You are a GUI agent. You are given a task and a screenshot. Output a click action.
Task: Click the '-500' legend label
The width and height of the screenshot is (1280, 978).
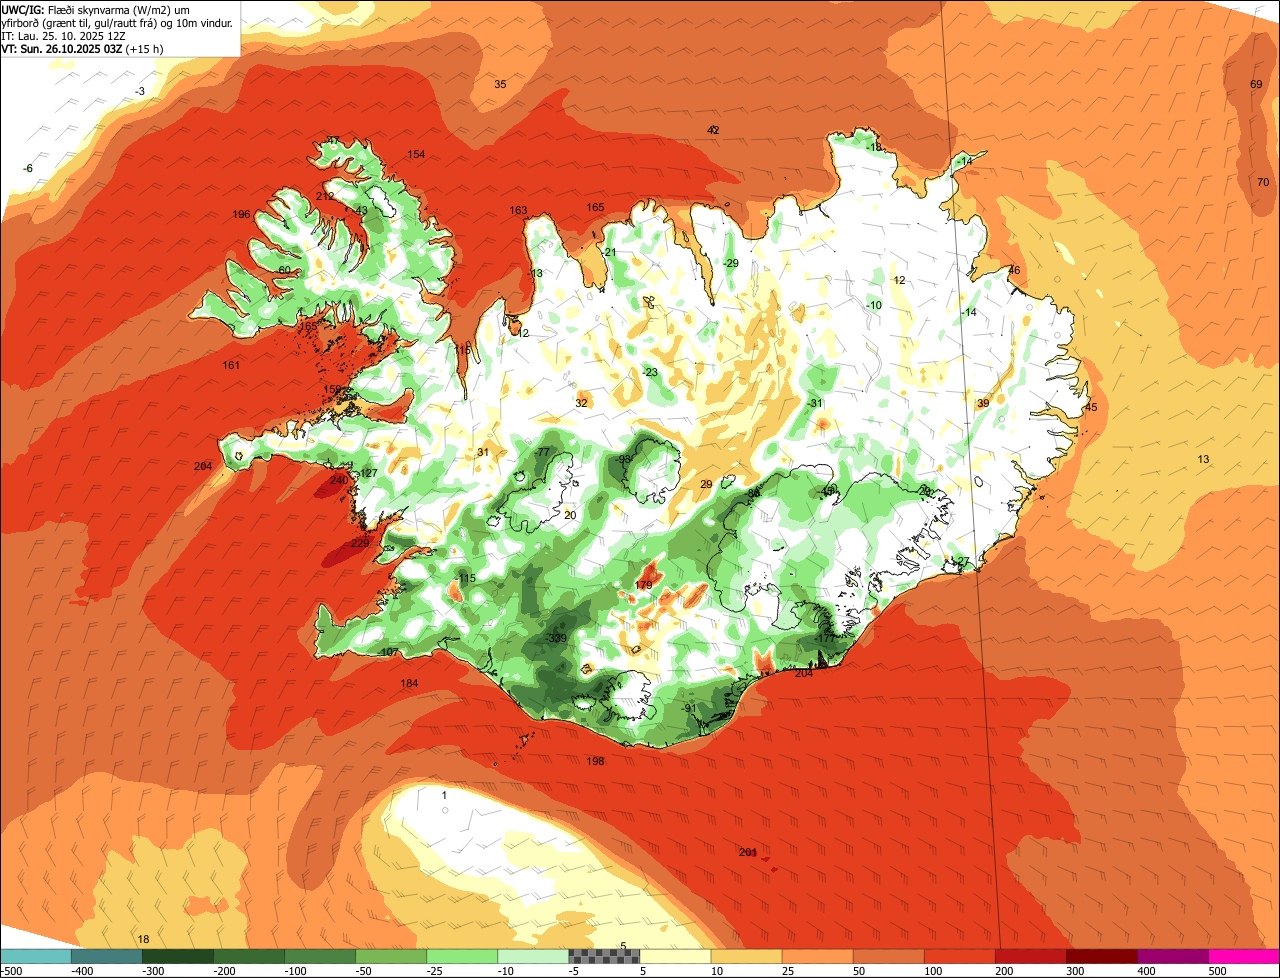click(12, 970)
